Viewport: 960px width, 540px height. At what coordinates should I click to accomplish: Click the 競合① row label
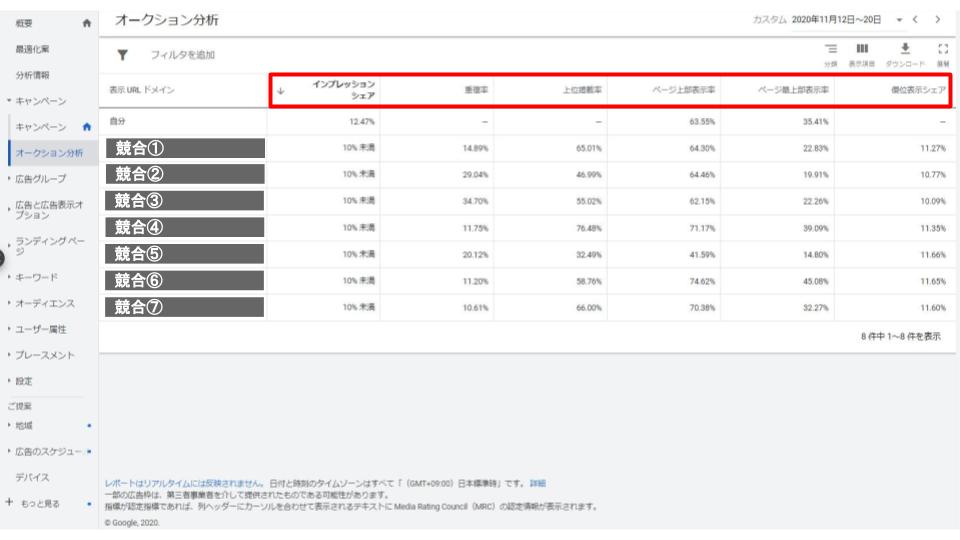pyautogui.click(x=185, y=148)
